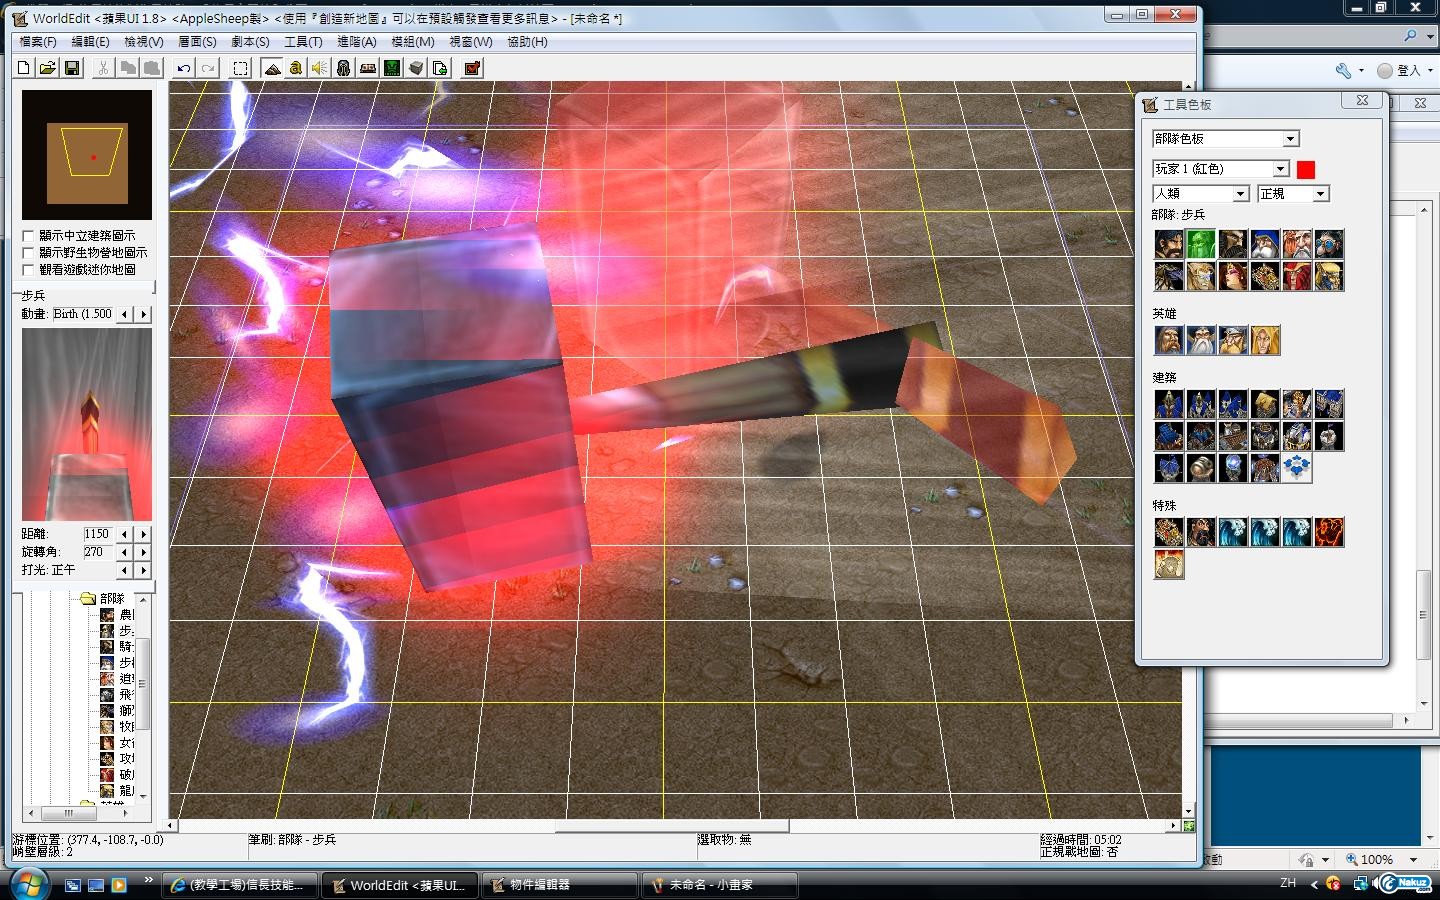Open the Object Editor helmet icon
This screenshot has width=1440, height=900.
click(344, 68)
